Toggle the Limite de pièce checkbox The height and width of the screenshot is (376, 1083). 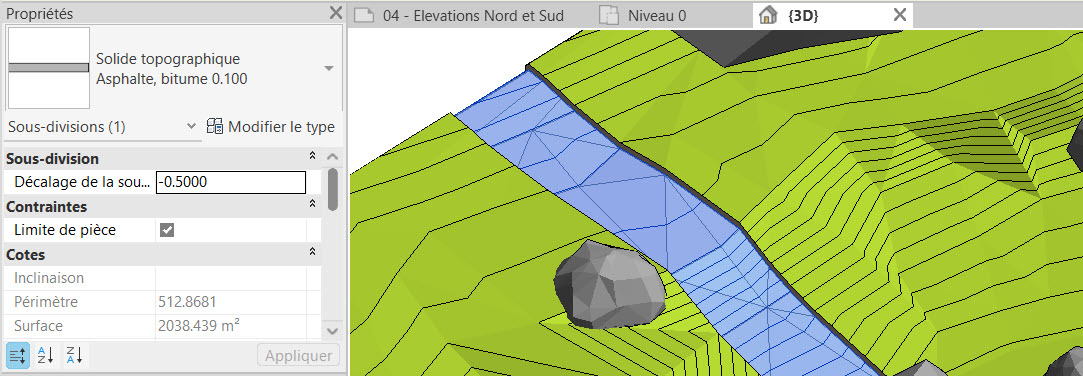(x=166, y=230)
